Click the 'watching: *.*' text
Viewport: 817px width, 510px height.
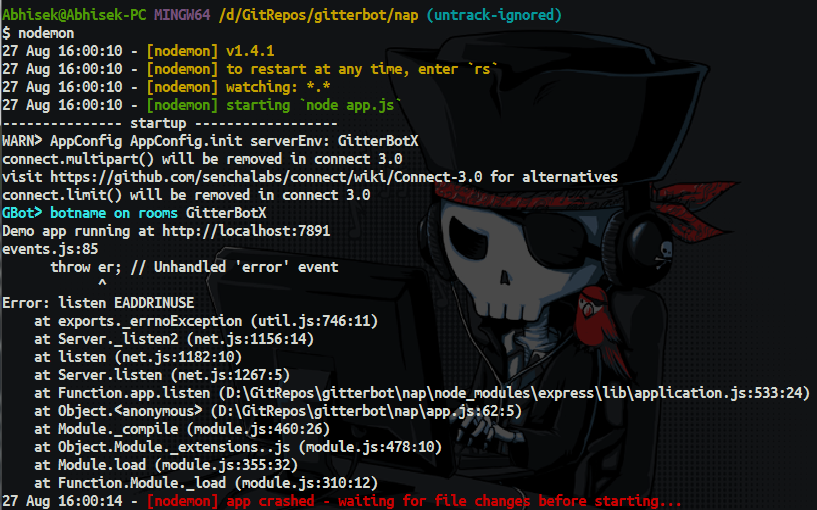pyautogui.click(x=278, y=87)
